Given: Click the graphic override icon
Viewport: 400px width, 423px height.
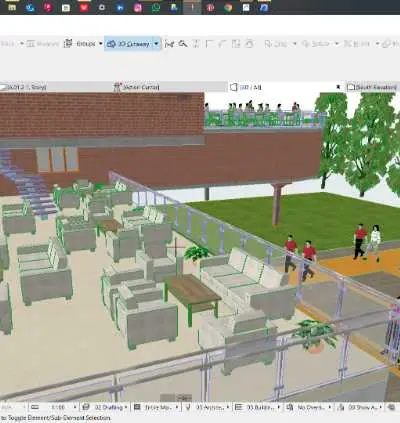Looking at the screenshot, I should (x=290, y=407).
